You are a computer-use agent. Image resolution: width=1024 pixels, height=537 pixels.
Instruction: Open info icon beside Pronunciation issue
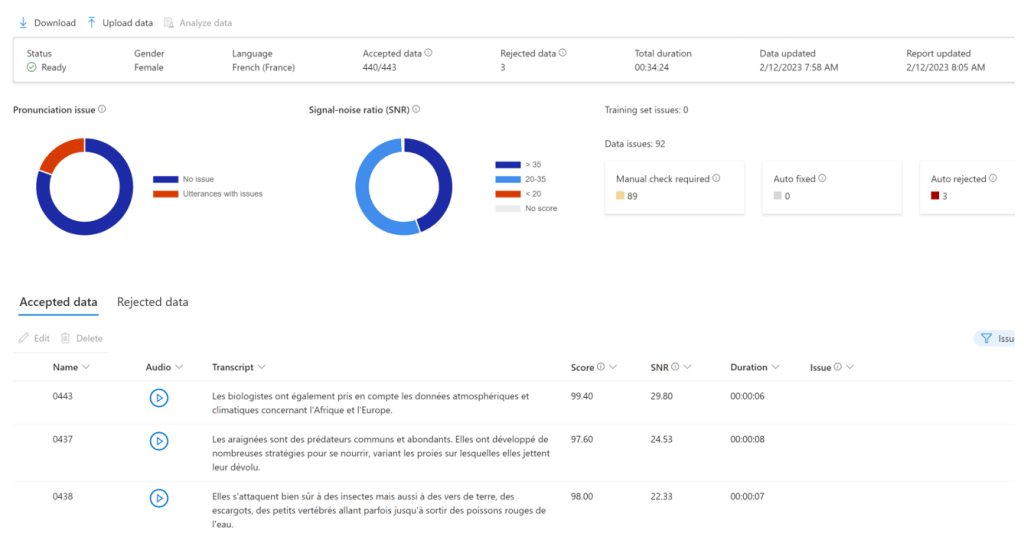[102, 110]
